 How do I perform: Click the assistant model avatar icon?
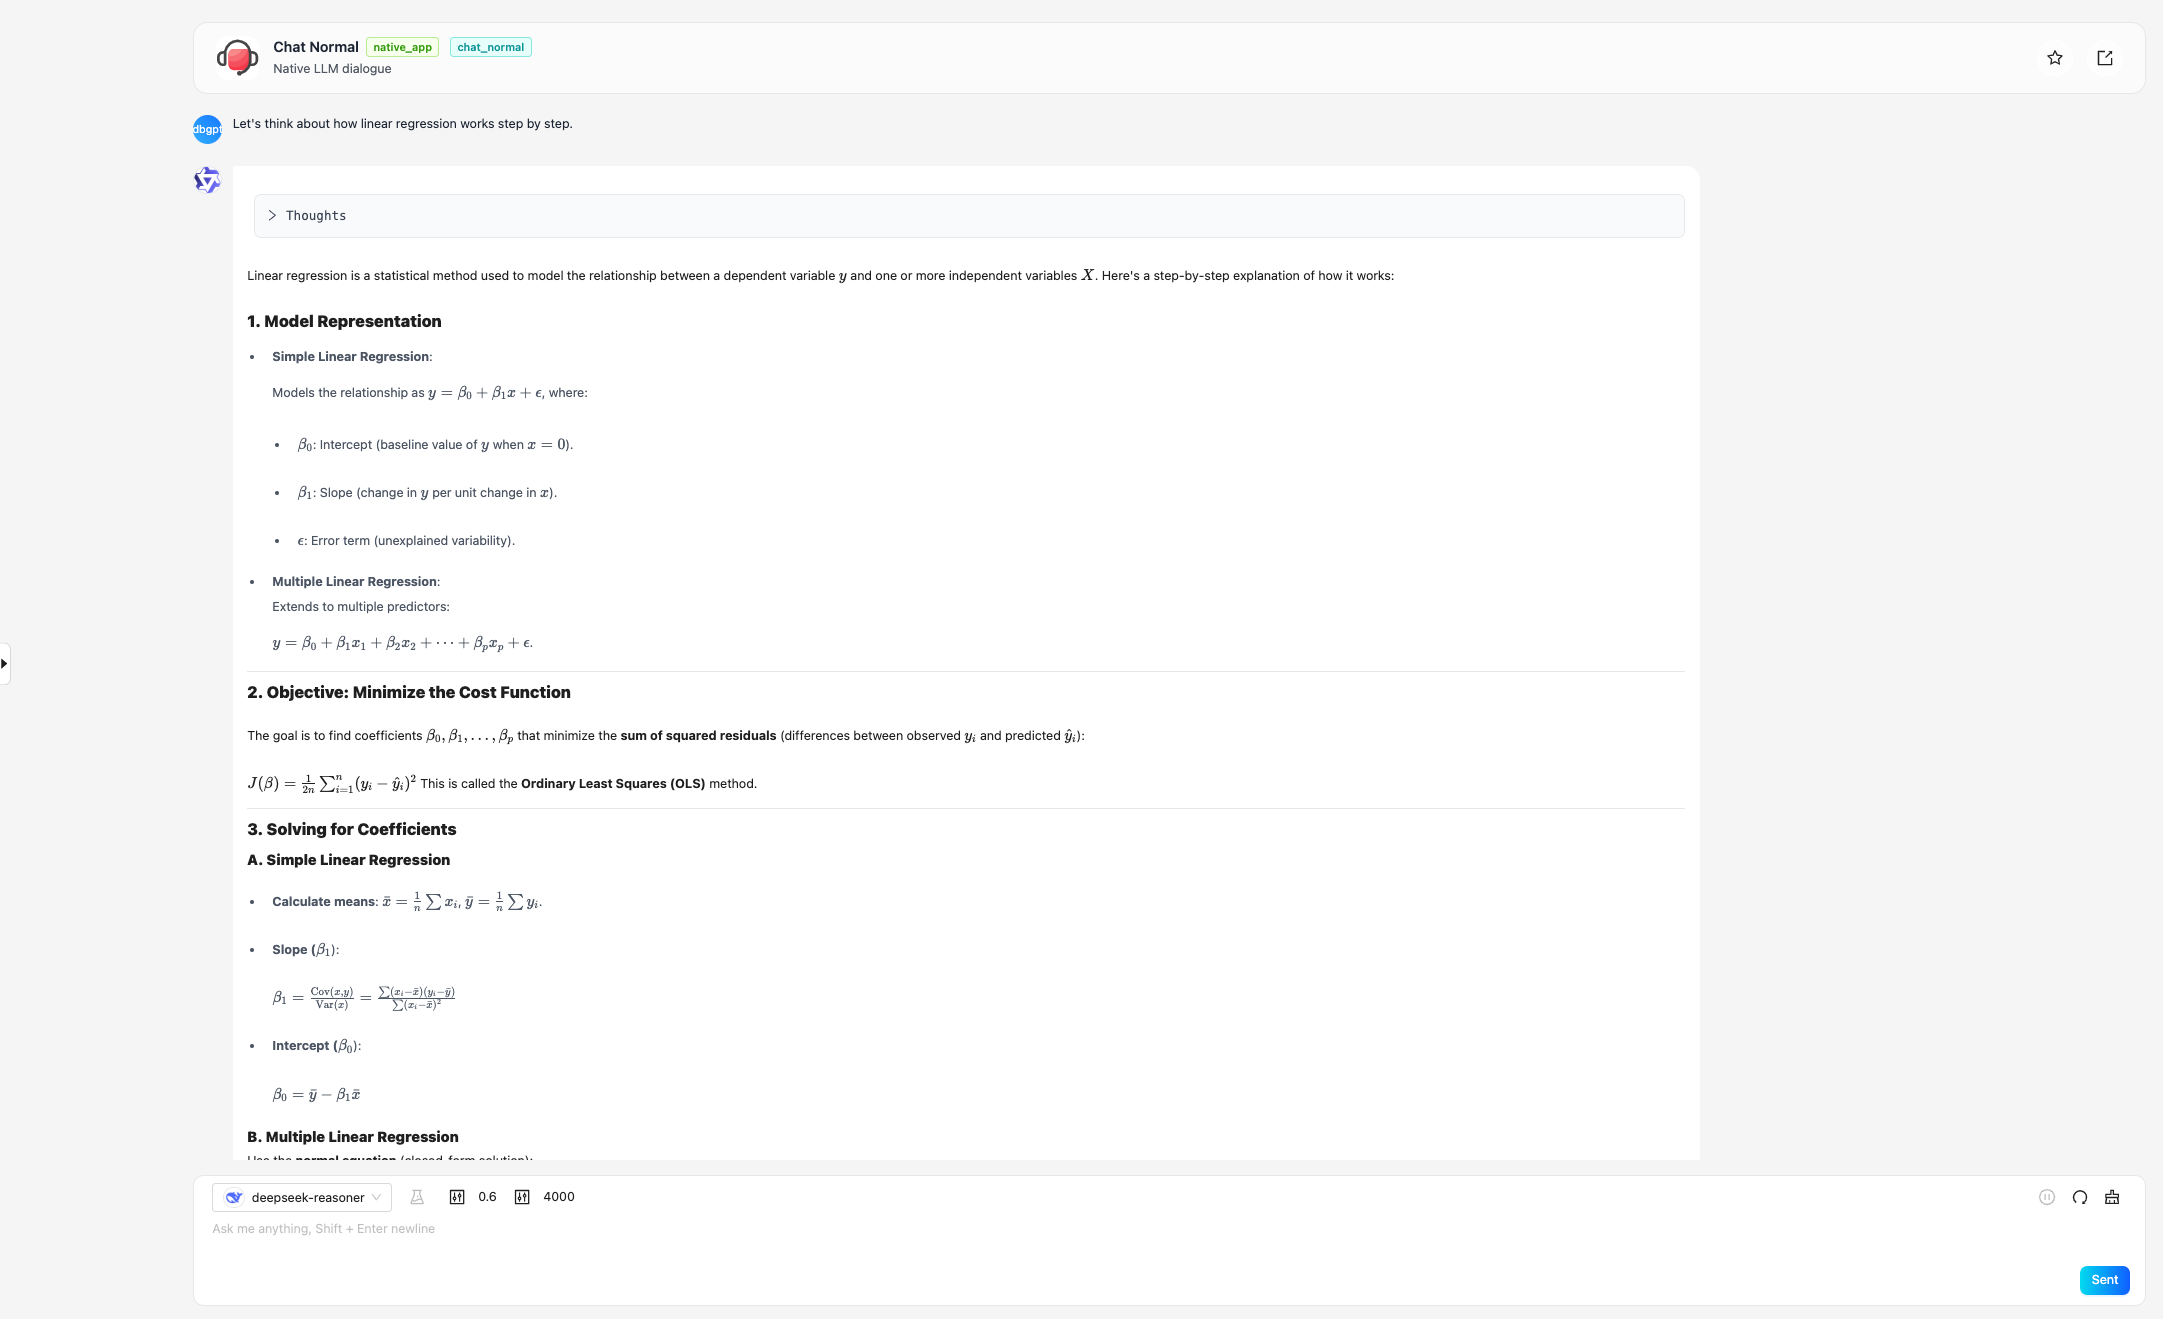pos(207,180)
